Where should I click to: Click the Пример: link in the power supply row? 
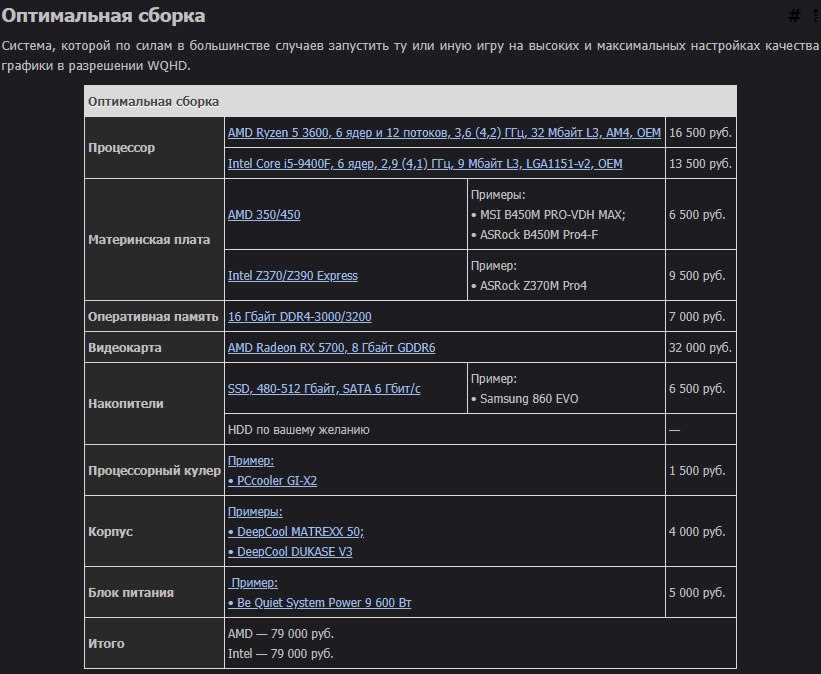[x=253, y=582]
